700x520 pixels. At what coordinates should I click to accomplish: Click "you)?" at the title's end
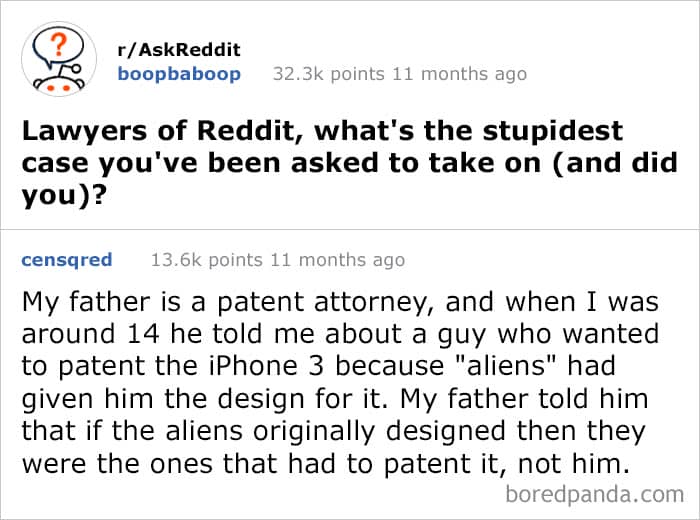tap(61, 194)
